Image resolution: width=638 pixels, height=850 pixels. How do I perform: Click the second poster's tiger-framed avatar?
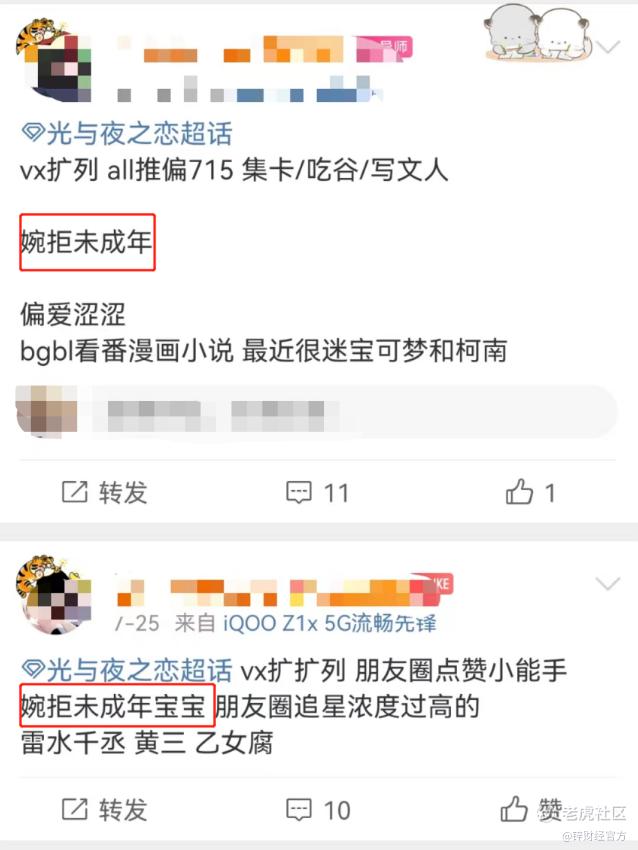point(53,595)
